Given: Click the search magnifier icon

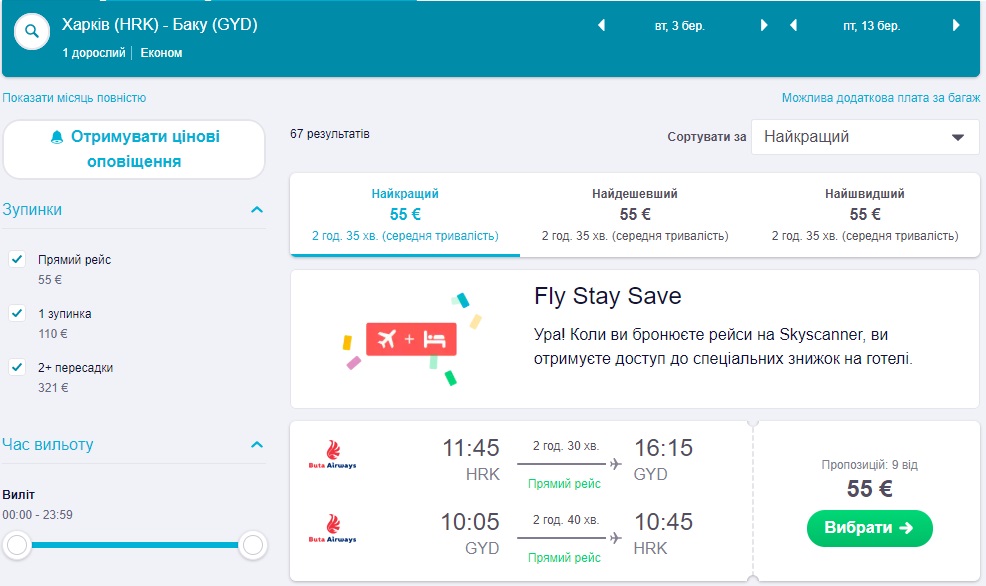Looking at the screenshot, I should (x=32, y=32).
